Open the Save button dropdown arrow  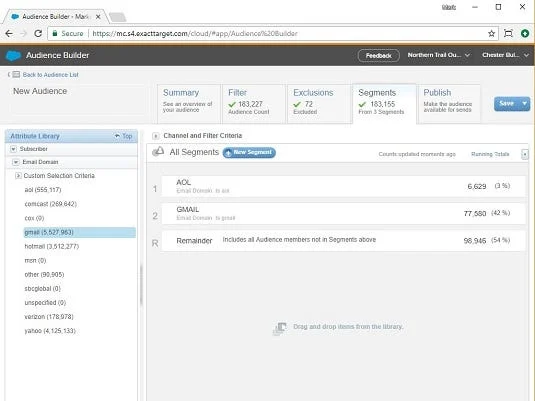click(x=525, y=103)
